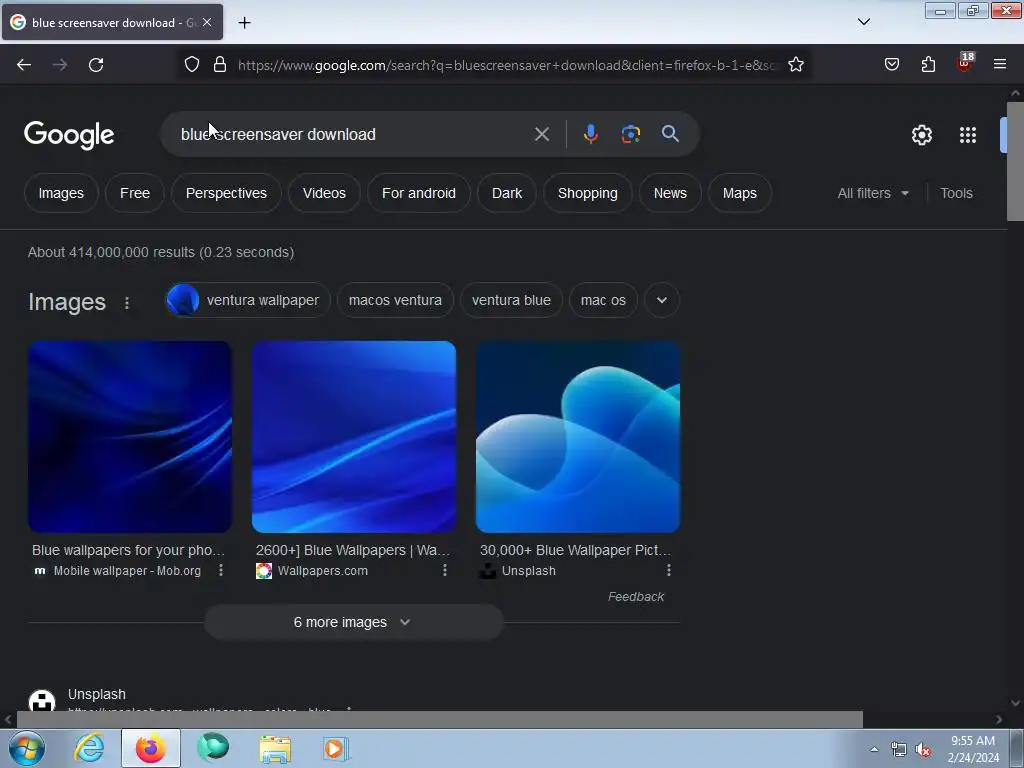The height and width of the screenshot is (768, 1024).
Task: Open the Wallpapers.com blue wallpaper thumbnail
Action: coord(354,437)
